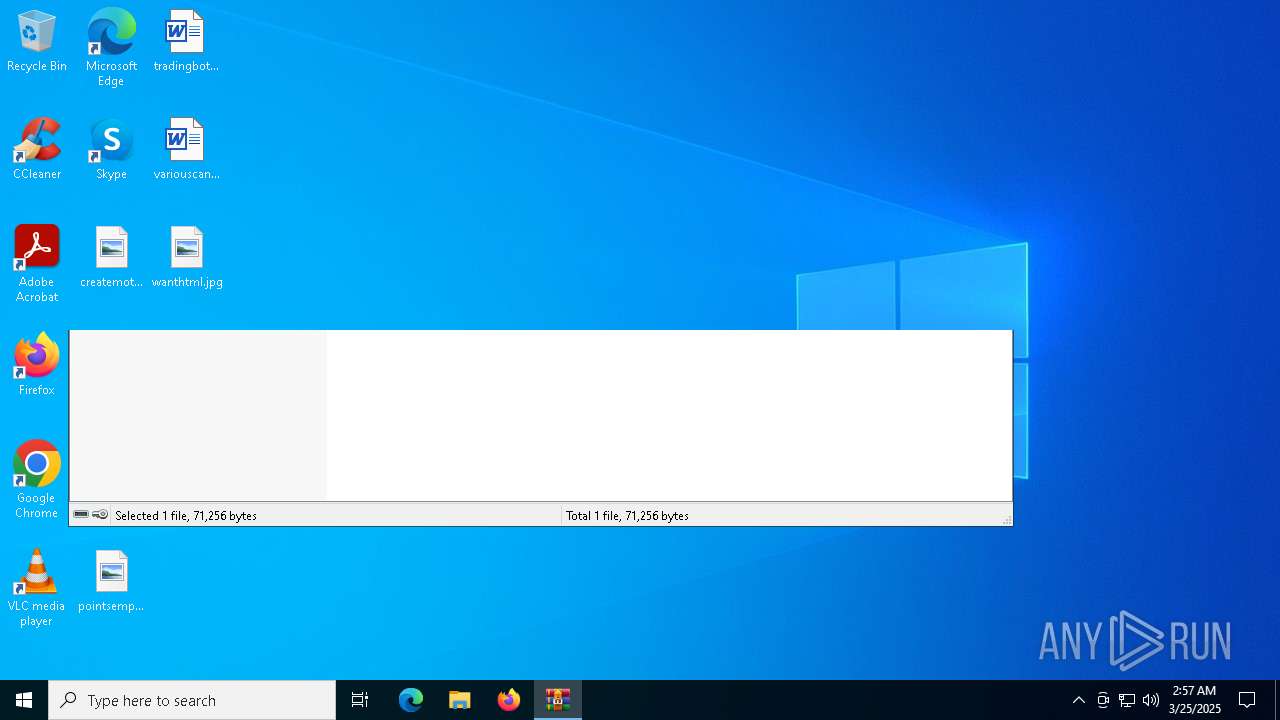Click 'Selected 1 file, 71,256 bytes' status text
The width and height of the screenshot is (1280, 720).
tap(186, 516)
